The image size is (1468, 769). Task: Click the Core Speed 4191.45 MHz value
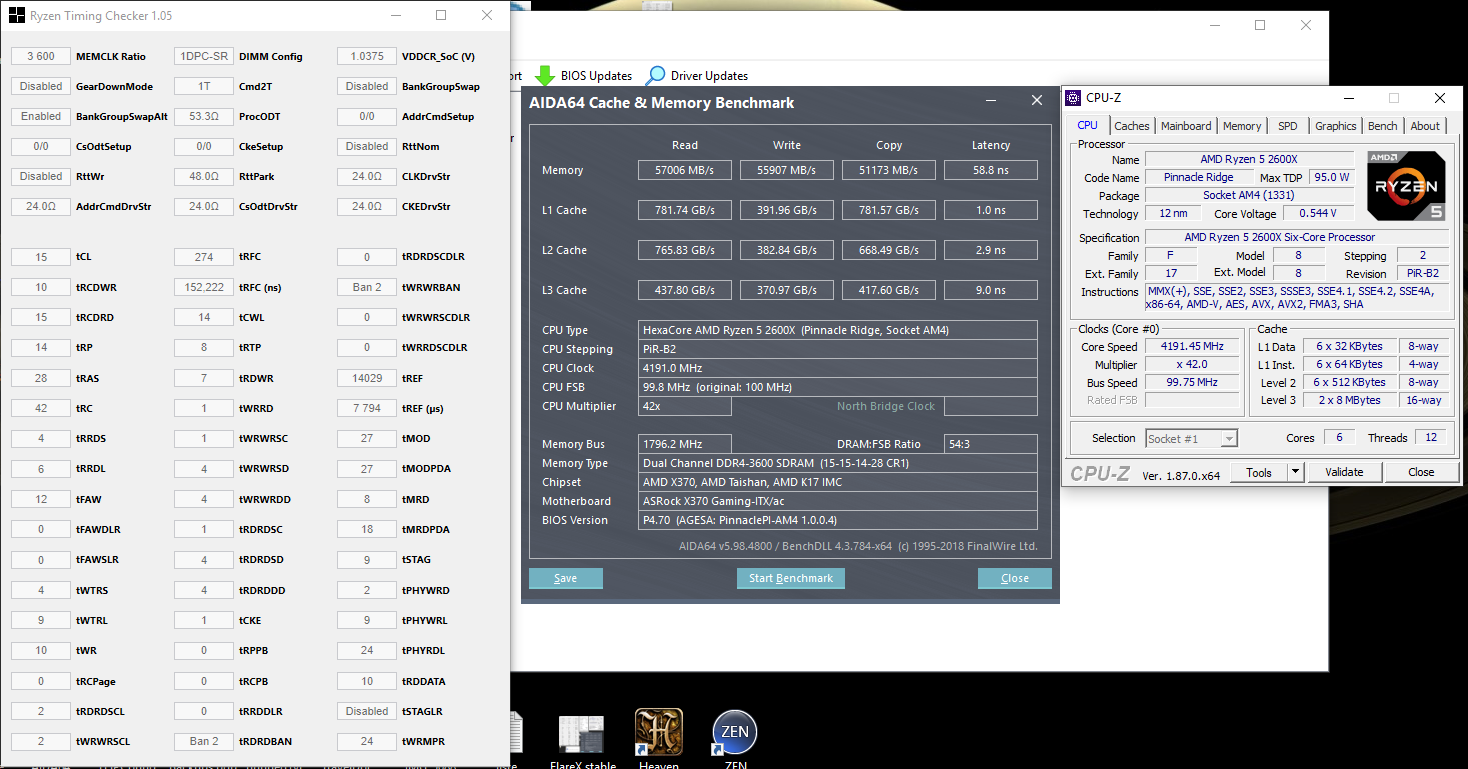(1191, 347)
